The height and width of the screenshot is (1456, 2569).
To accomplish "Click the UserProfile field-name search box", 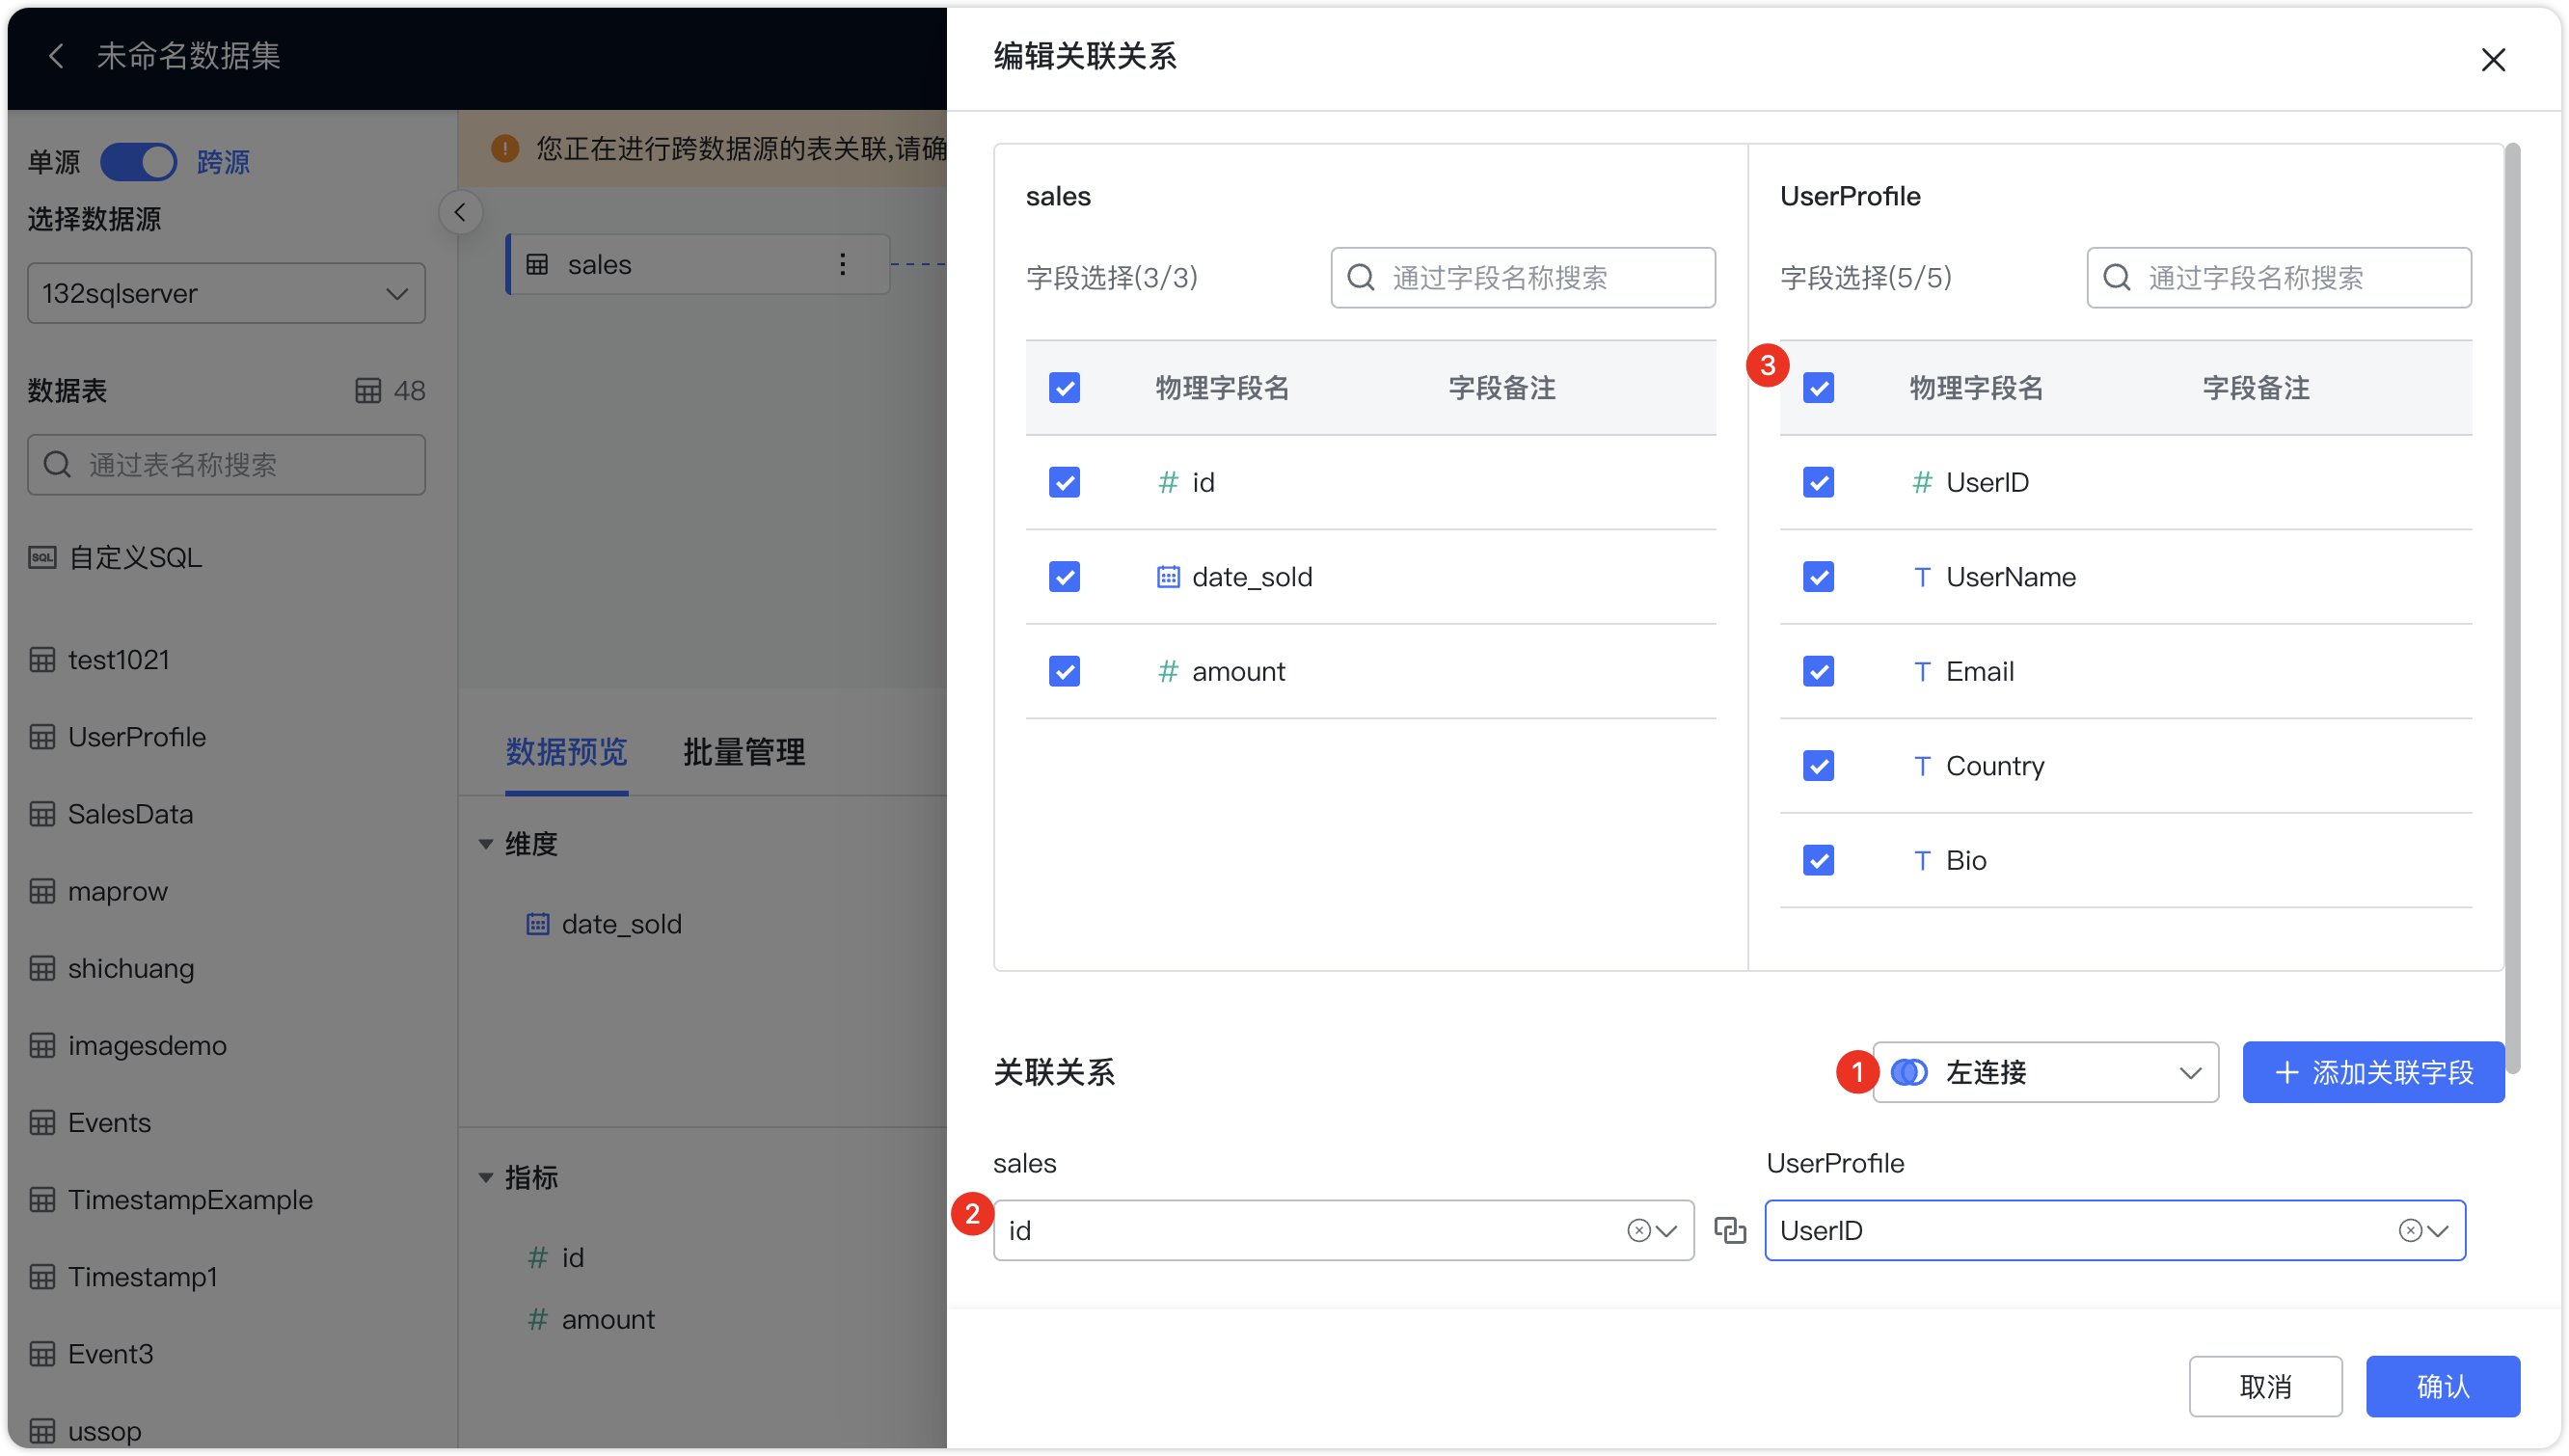I will 2278,277.
